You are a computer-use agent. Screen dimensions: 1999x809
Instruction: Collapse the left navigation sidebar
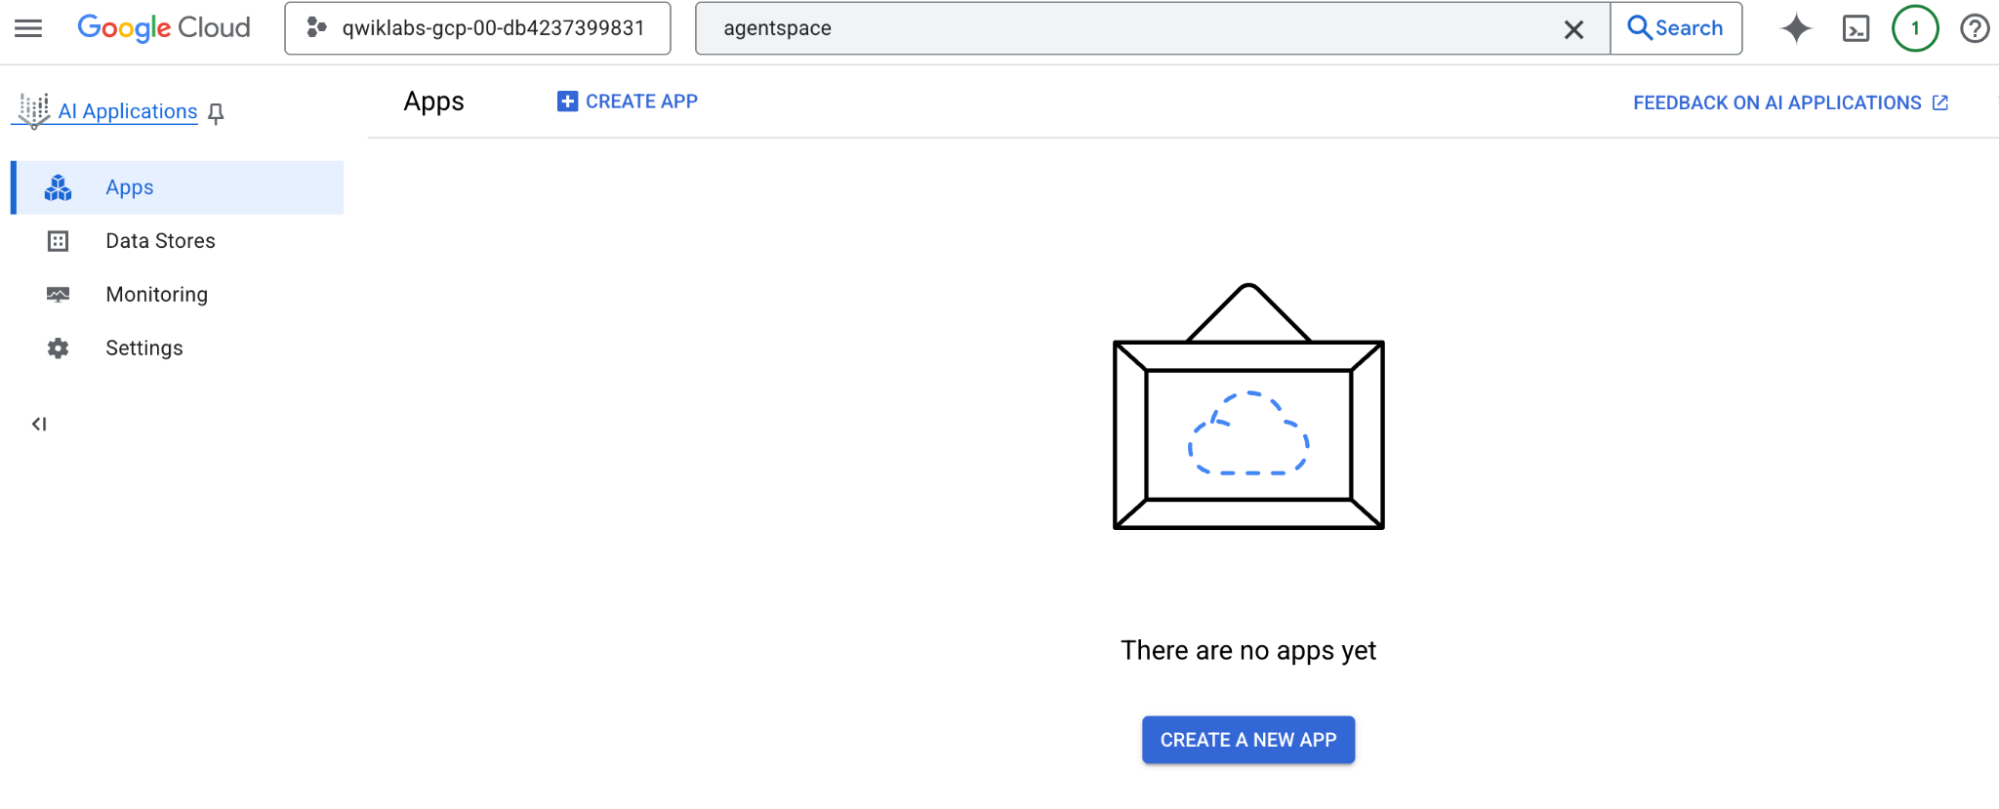tap(39, 424)
